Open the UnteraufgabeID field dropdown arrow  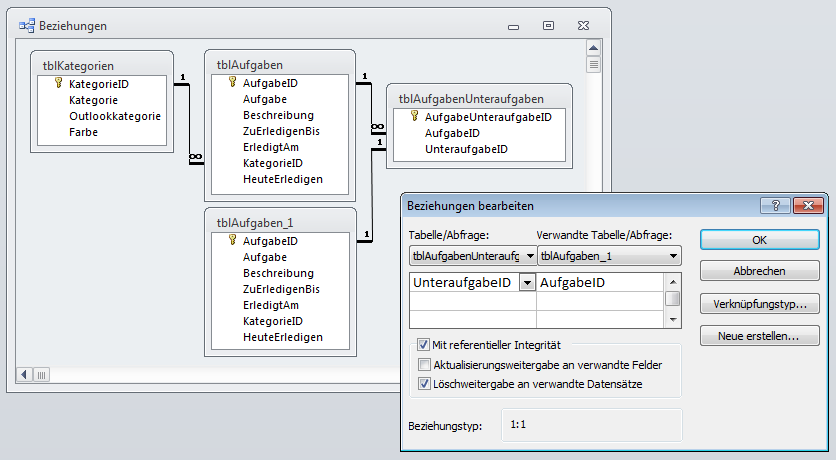click(x=527, y=283)
